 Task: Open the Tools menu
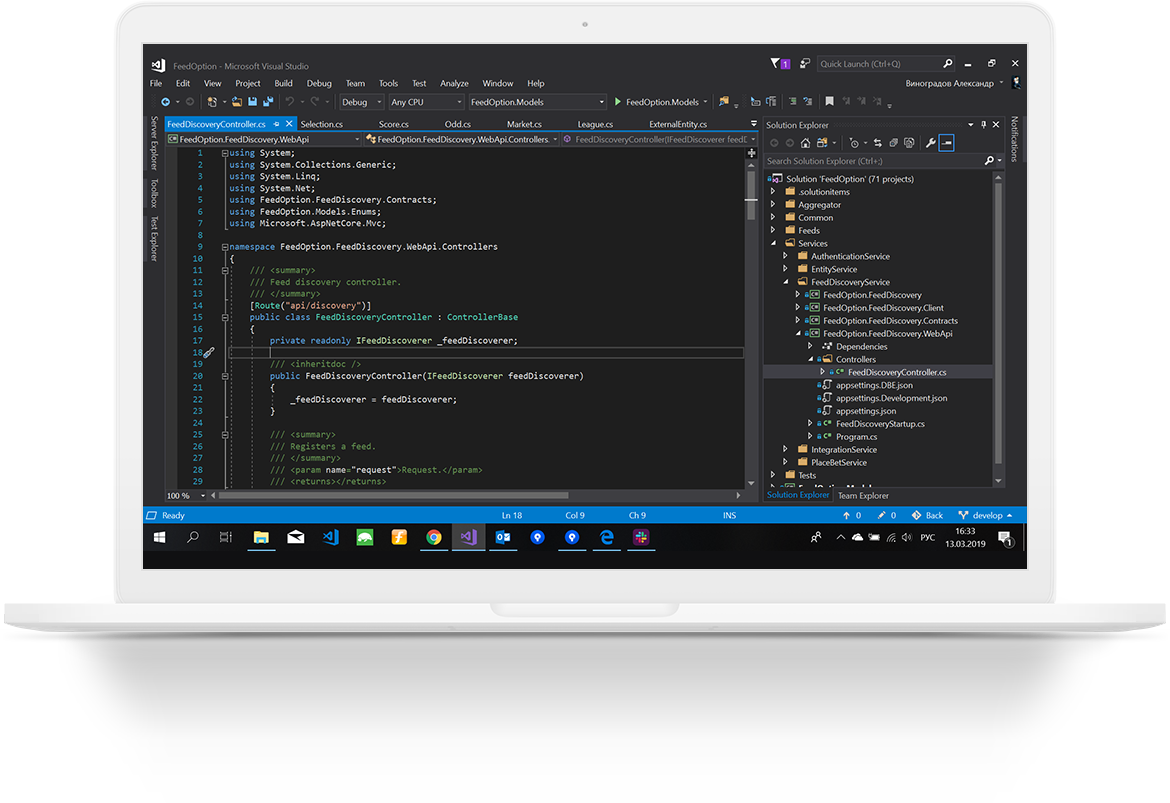point(388,84)
